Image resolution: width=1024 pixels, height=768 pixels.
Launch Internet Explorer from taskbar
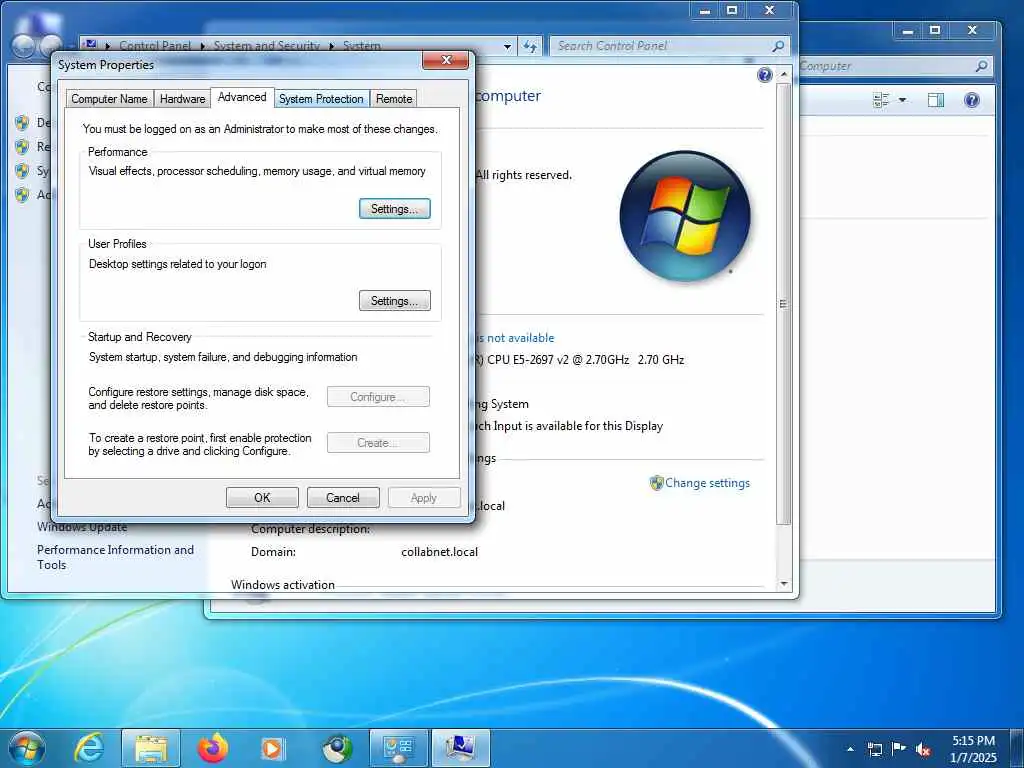click(88, 748)
